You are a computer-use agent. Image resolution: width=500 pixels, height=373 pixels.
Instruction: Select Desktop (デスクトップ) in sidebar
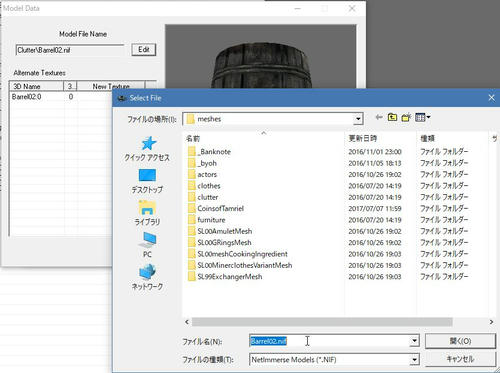[x=147, y=181]
